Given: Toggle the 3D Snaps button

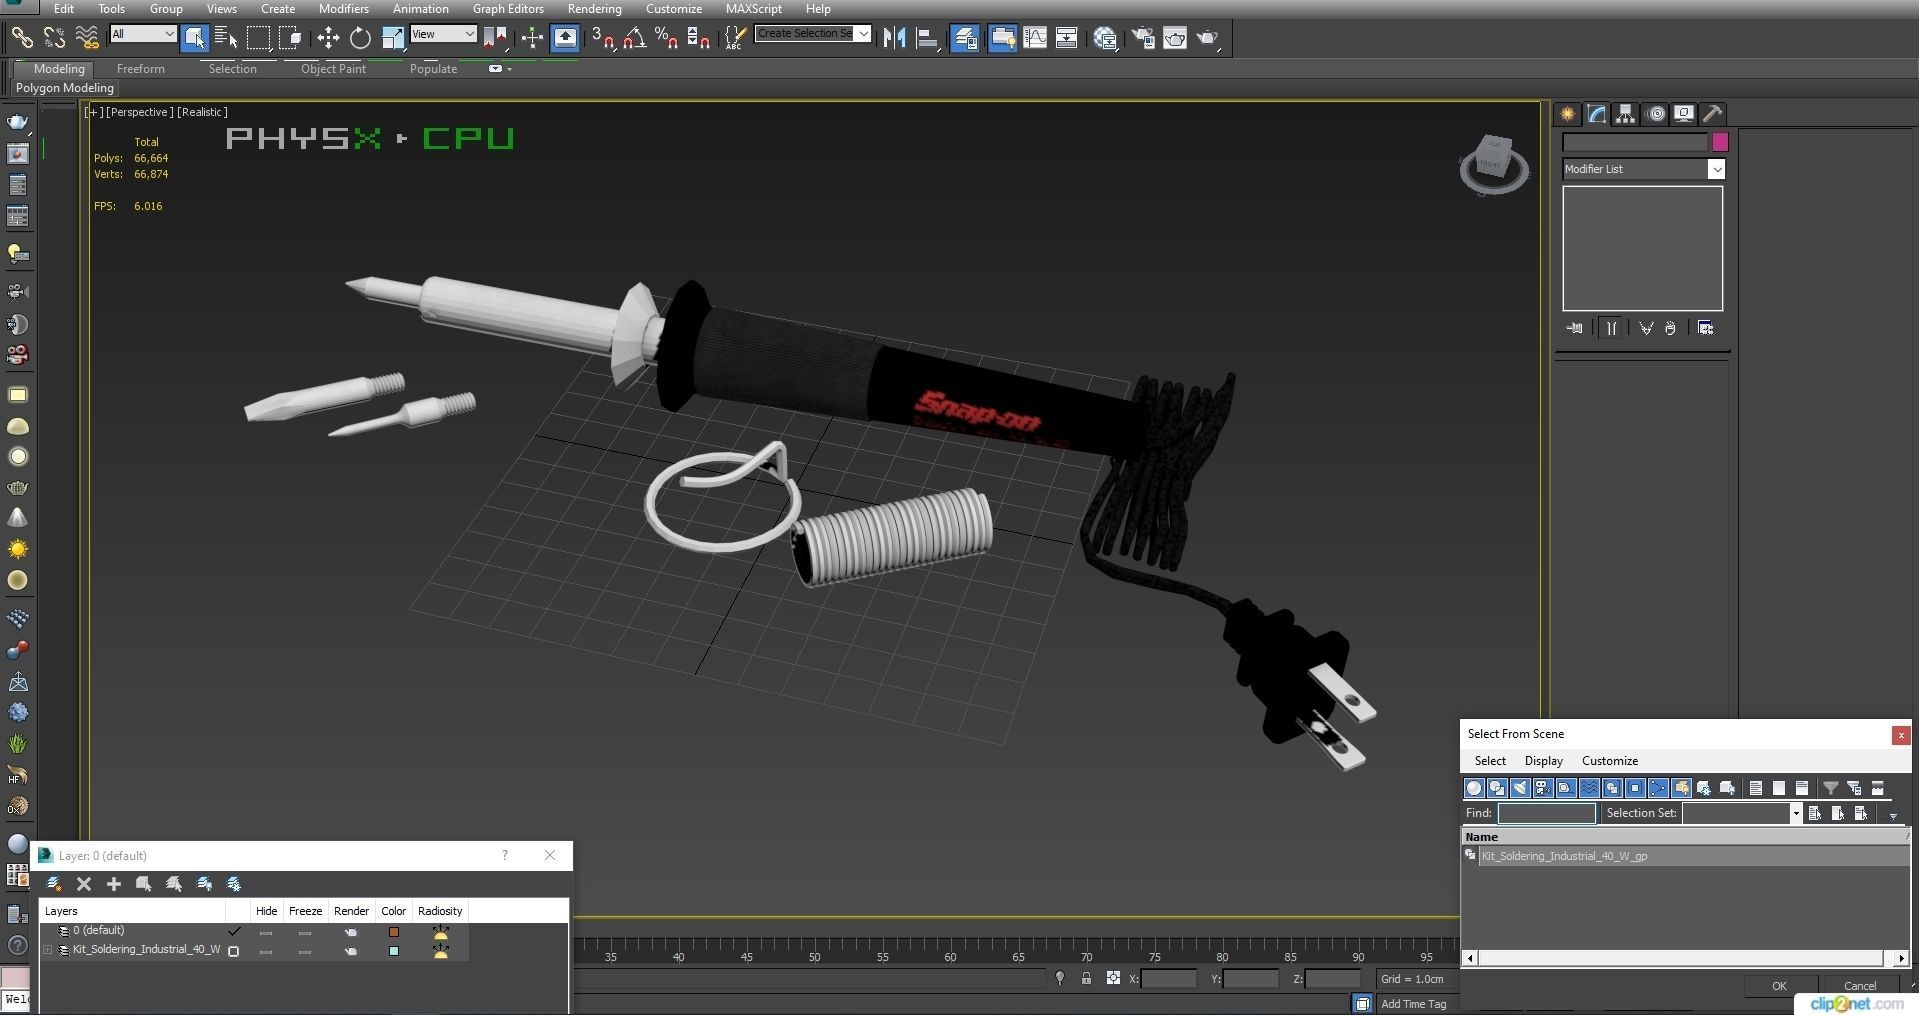Looking at the screenshot, I should pos(602,38).
